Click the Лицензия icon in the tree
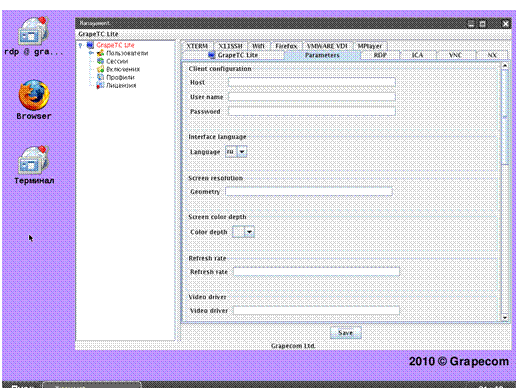This screenshot has width=518, height=391. tap(100, 85)
